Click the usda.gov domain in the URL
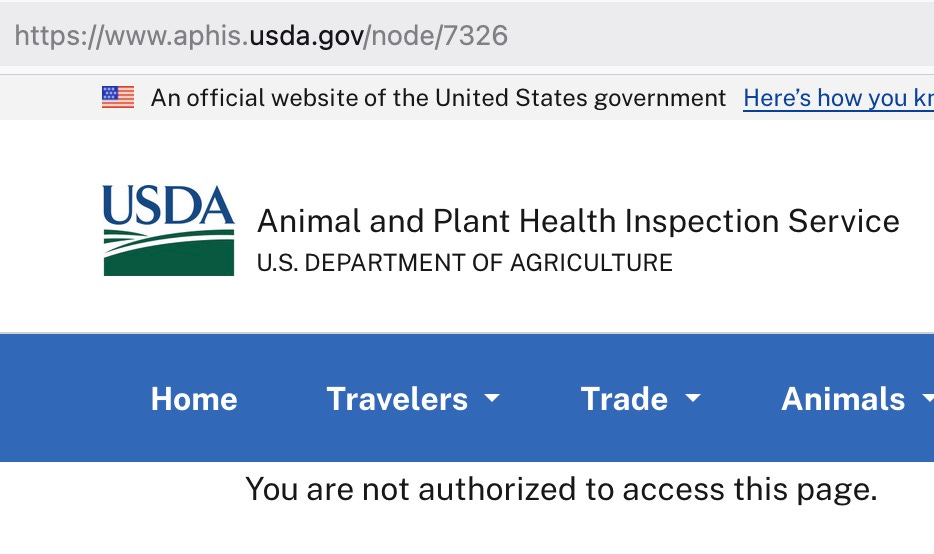Image resolution: width=934 pixels, height=554 pixels. click(307, 36)
